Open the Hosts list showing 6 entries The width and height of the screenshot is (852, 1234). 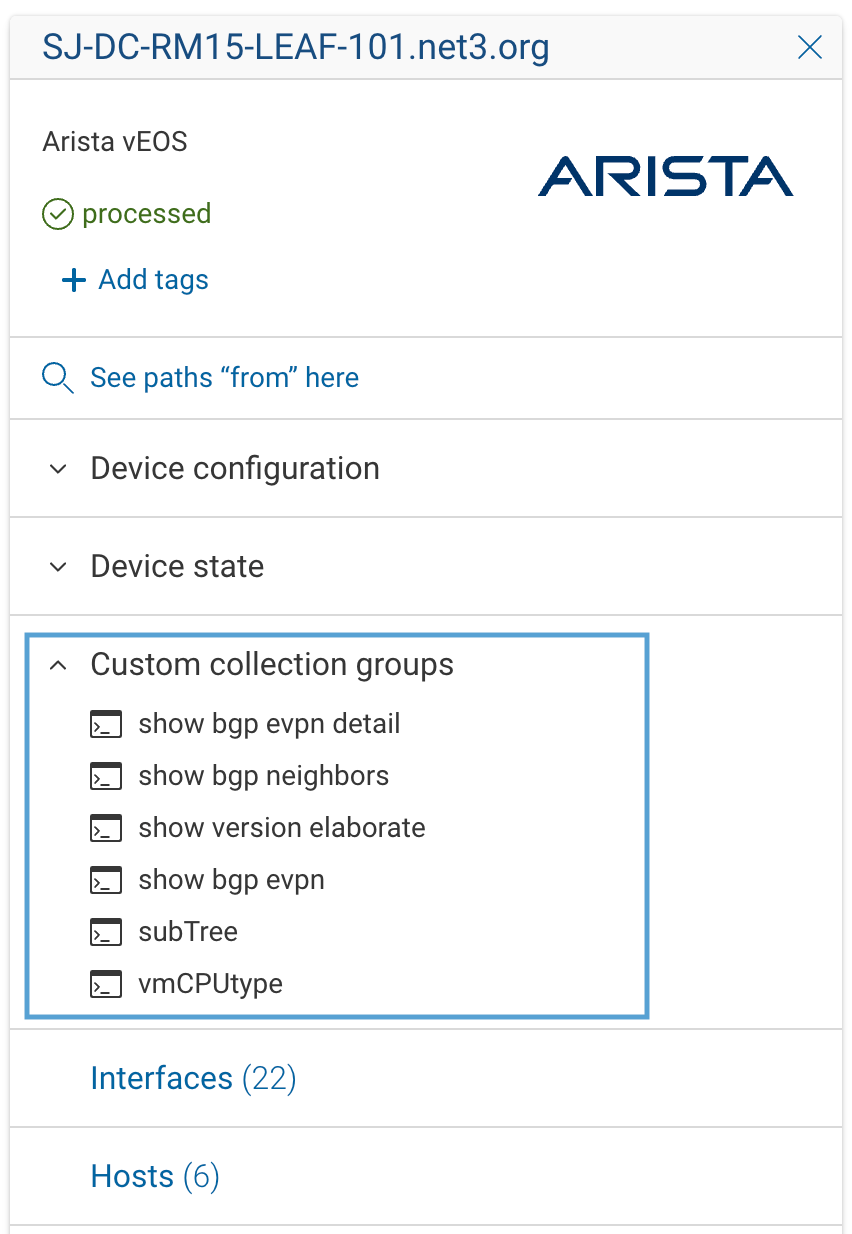[154, 1176]
